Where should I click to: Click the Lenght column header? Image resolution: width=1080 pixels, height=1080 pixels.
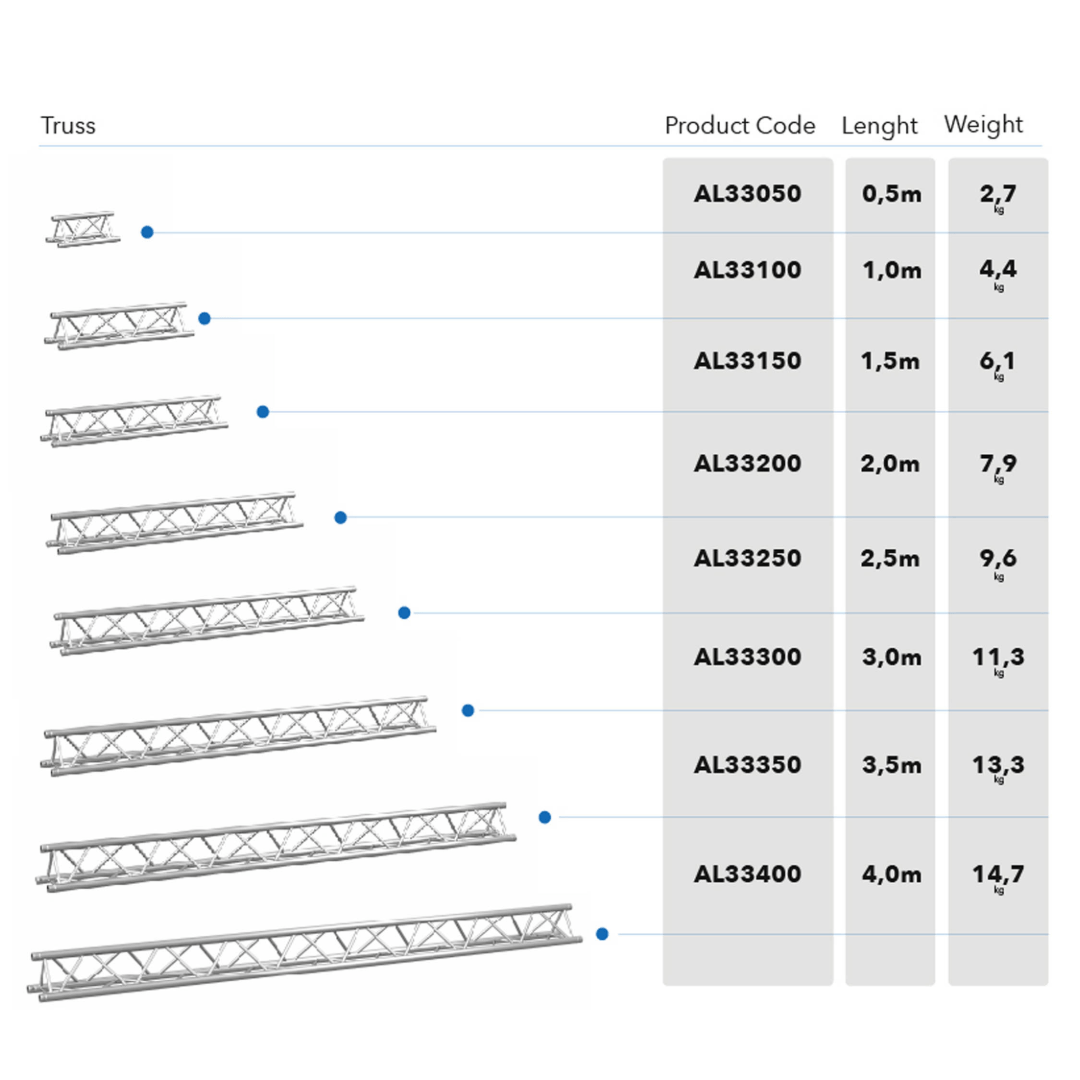point(880,126)
